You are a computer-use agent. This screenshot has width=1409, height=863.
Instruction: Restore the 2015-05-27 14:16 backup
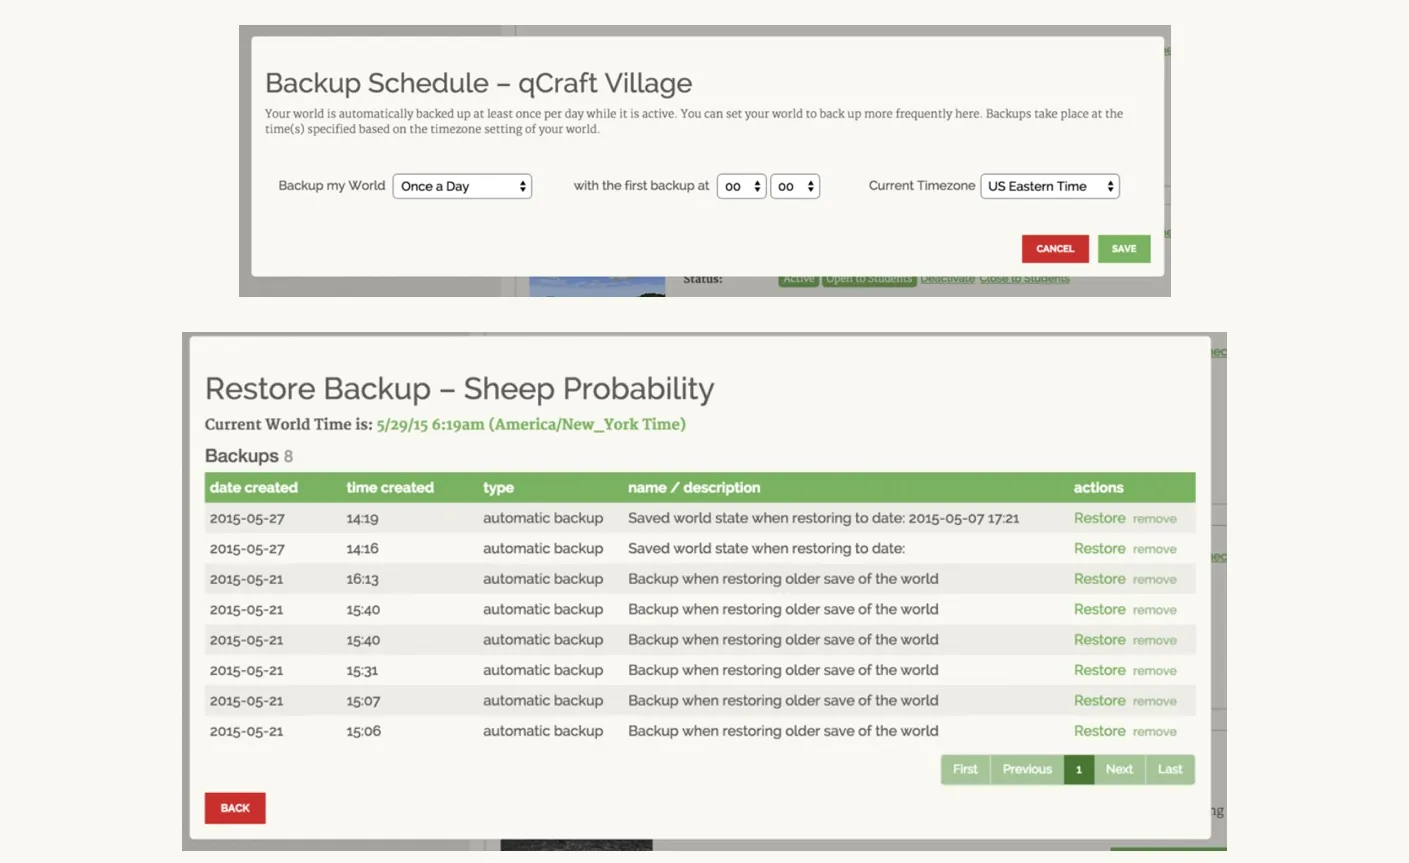[x=1100, y=548]
